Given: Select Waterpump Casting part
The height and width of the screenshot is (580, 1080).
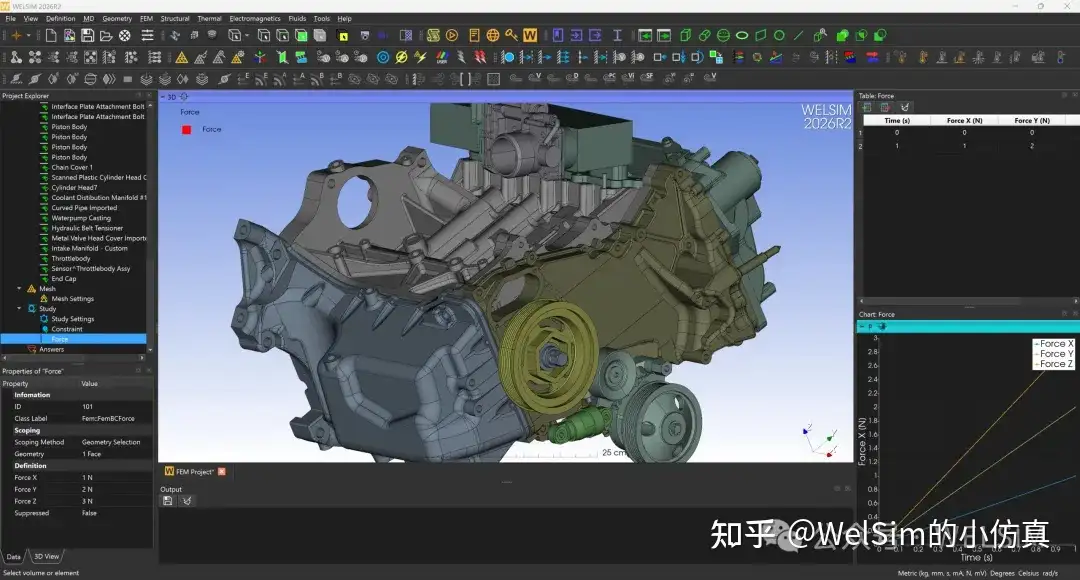Looking at the screenshot, I should (81, 218).
